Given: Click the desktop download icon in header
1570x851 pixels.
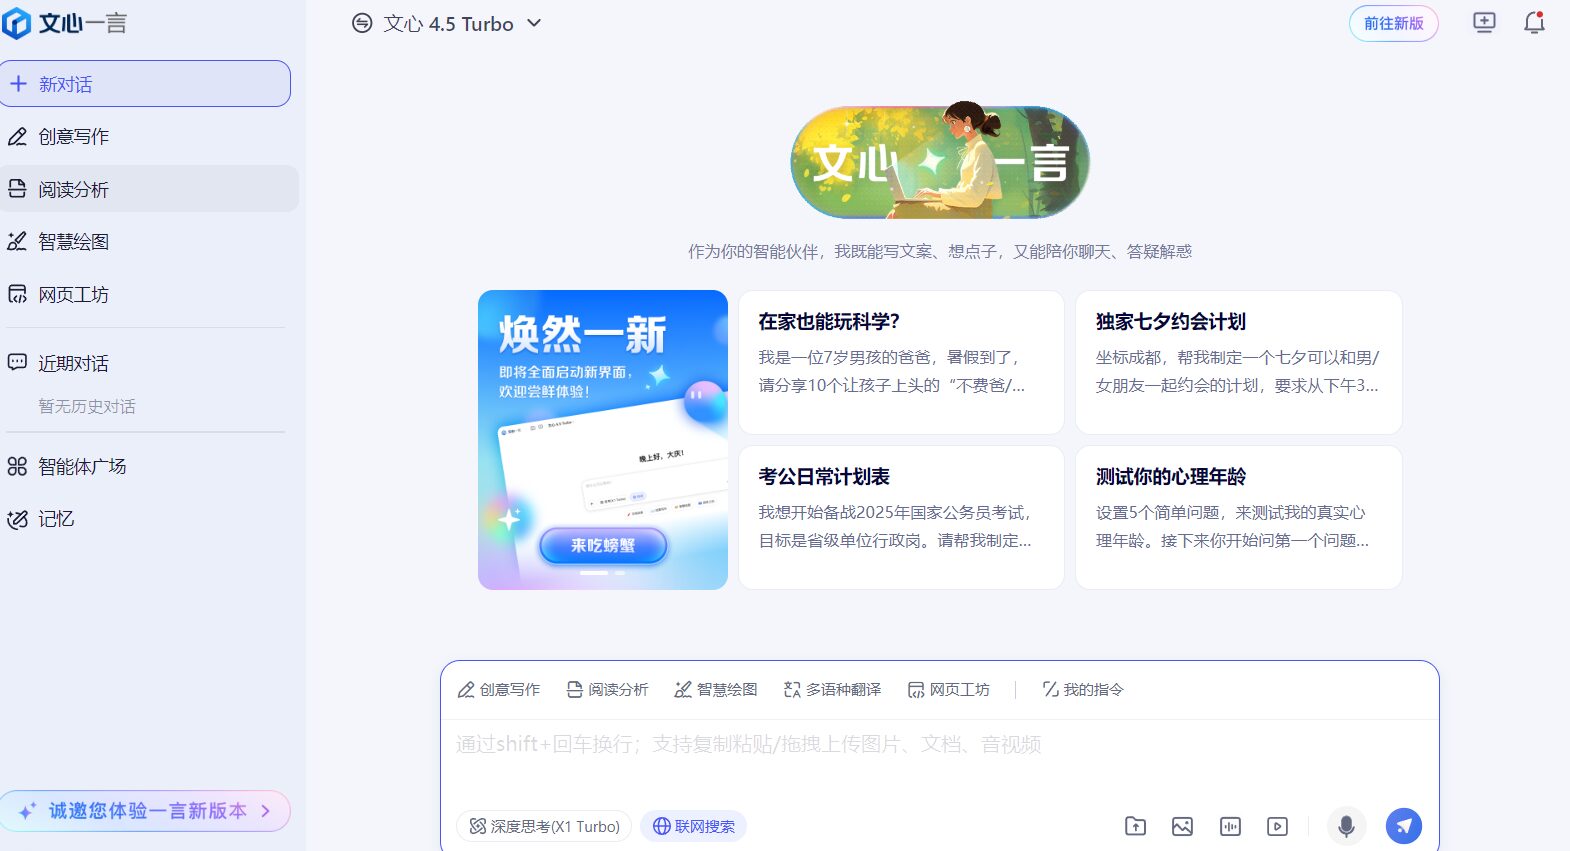Looking at the screenshot, I should click(x=1484, y=22).
